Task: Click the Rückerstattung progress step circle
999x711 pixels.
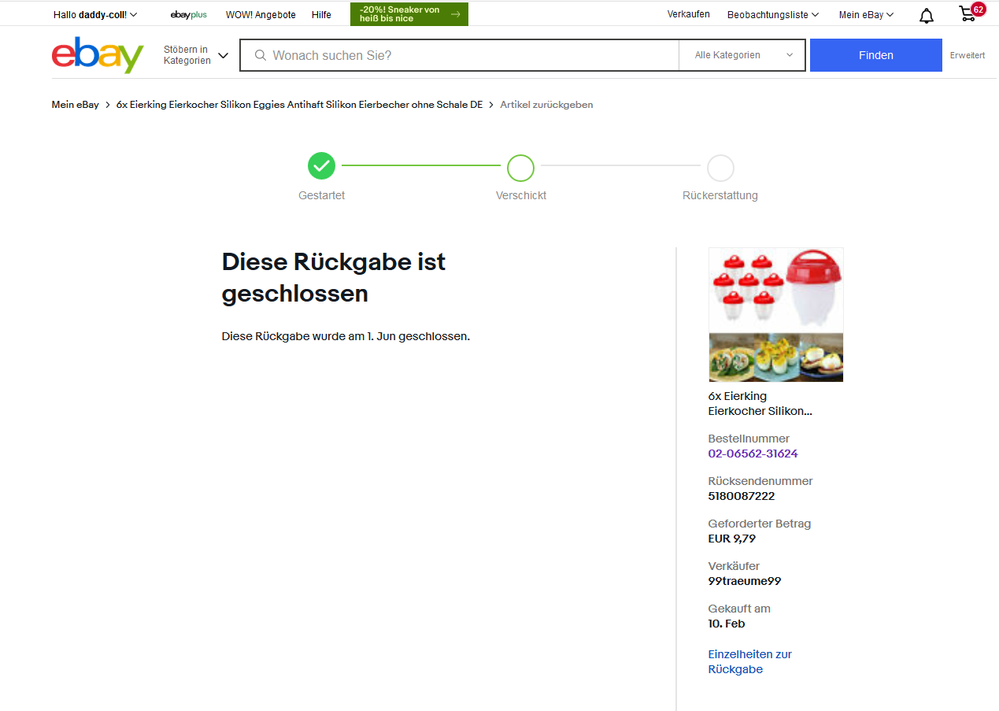Action: 720,167
